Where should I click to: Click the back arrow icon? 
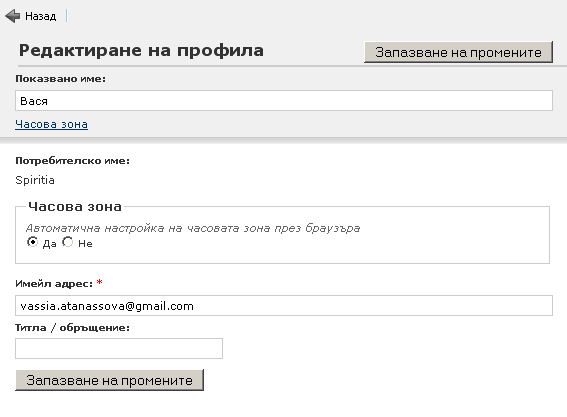[x=13, y=16]
